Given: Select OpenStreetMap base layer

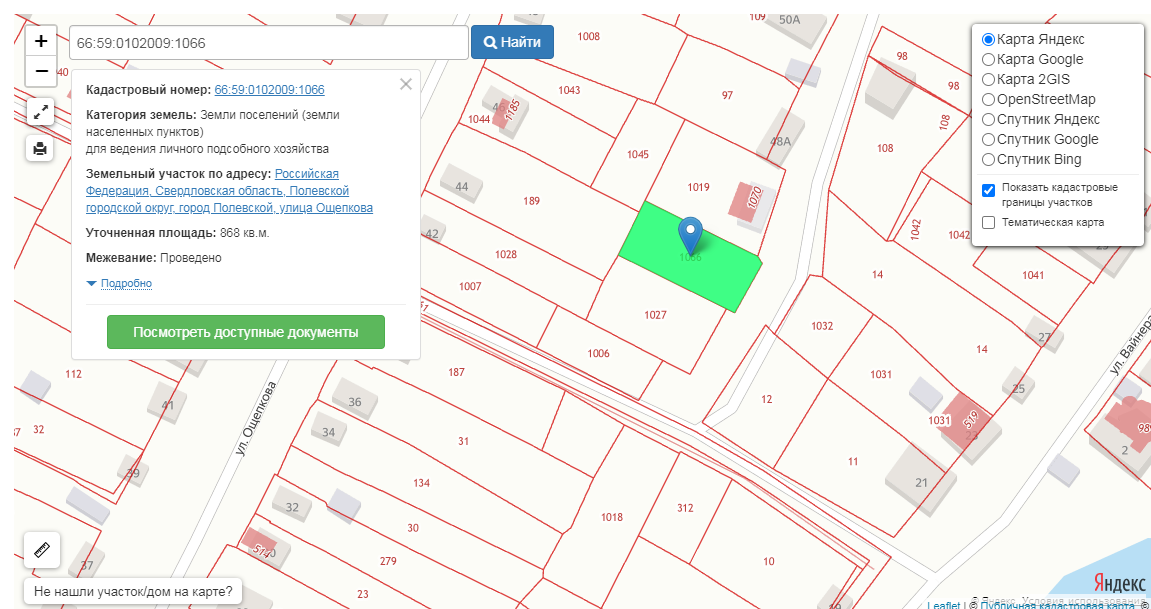Looking at the screenshot, I should click(989, 99).
